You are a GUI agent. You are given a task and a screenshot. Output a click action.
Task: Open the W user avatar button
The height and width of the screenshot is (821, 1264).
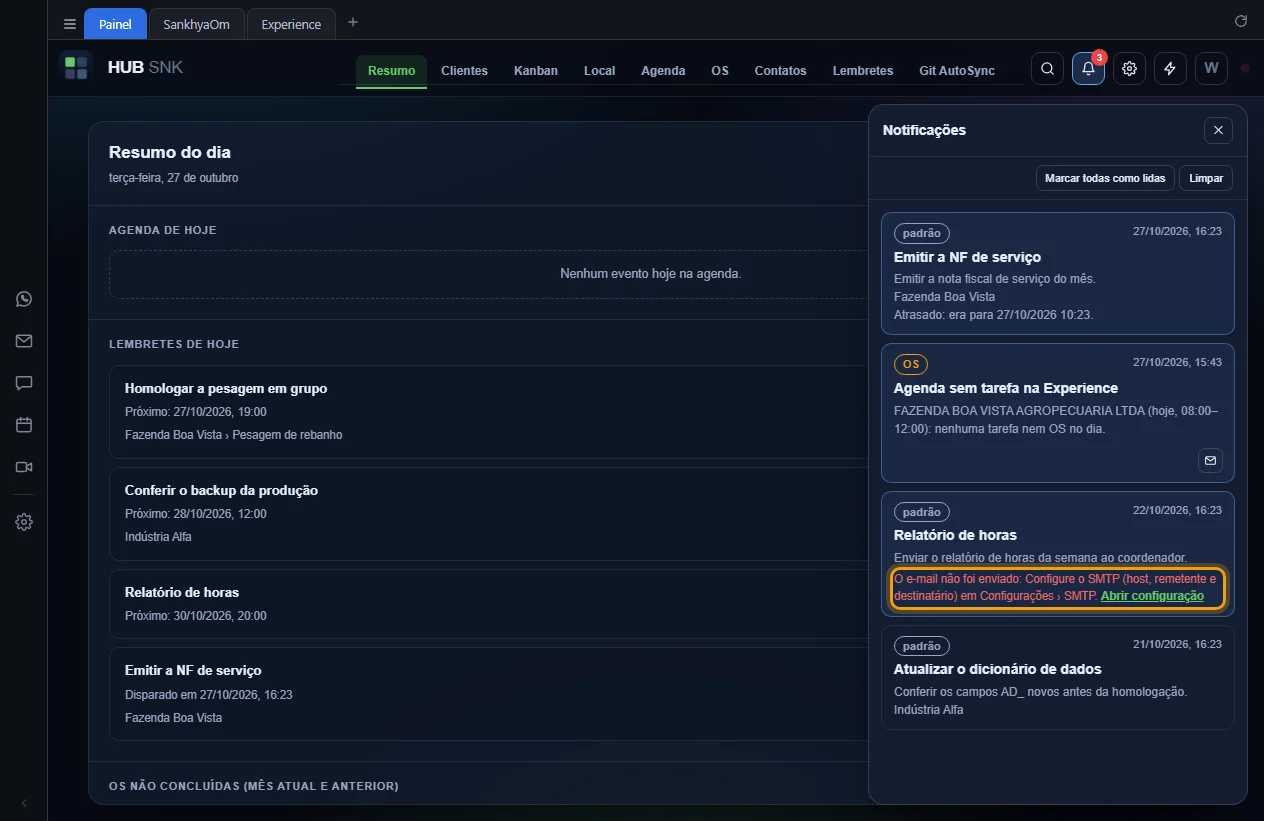point(1211,69)
